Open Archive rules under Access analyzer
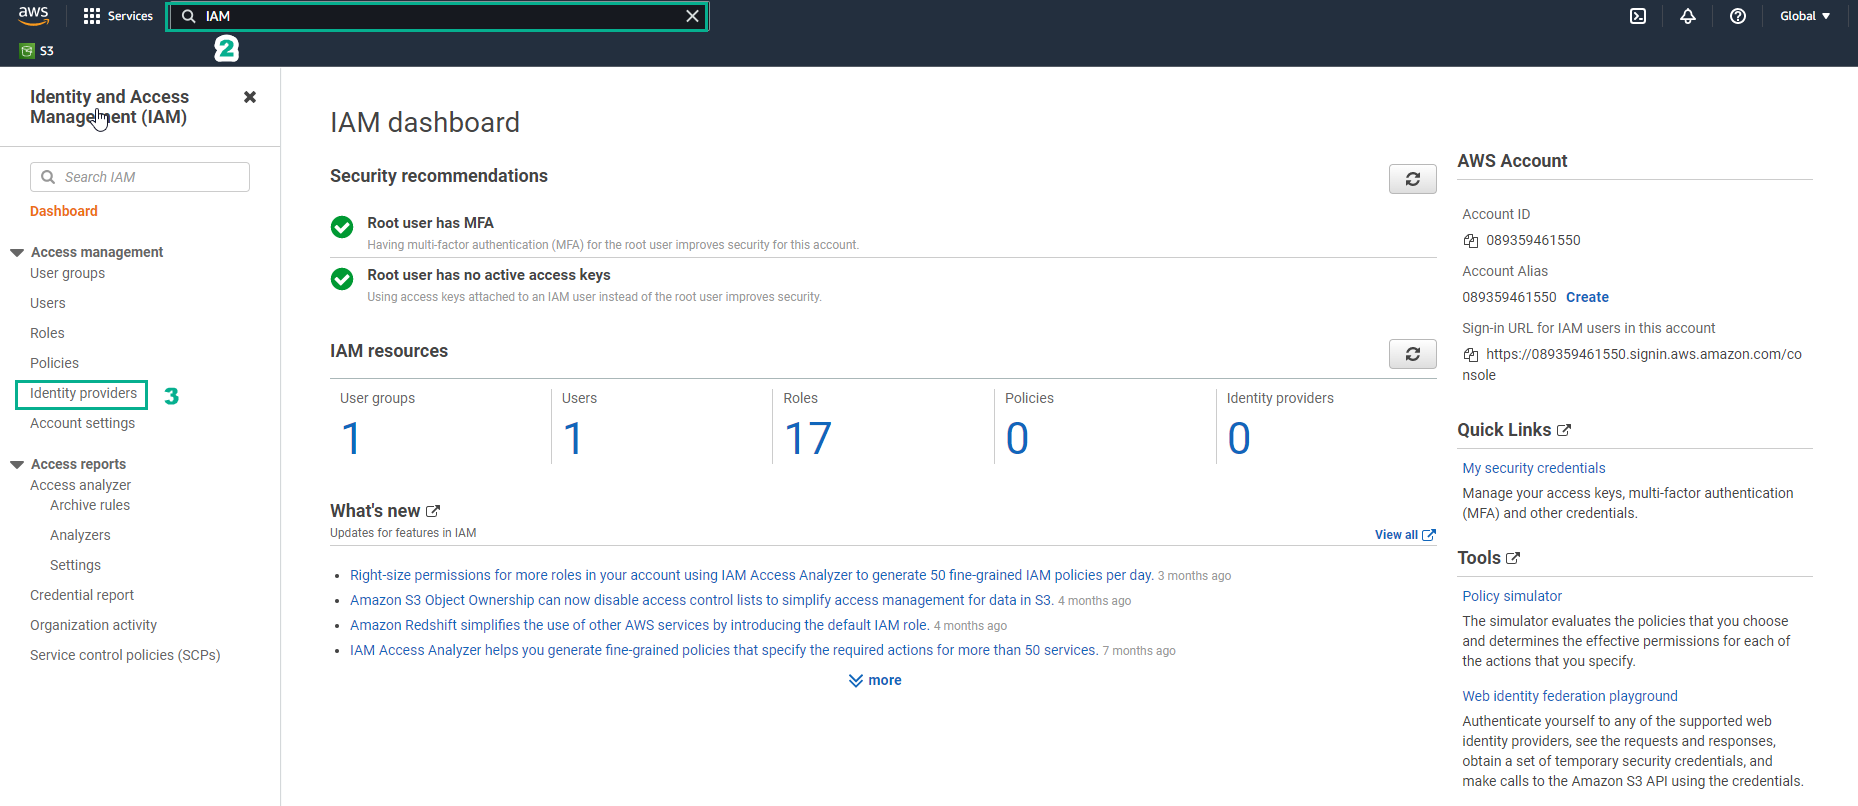1858x806 pixels. (90, 505)
